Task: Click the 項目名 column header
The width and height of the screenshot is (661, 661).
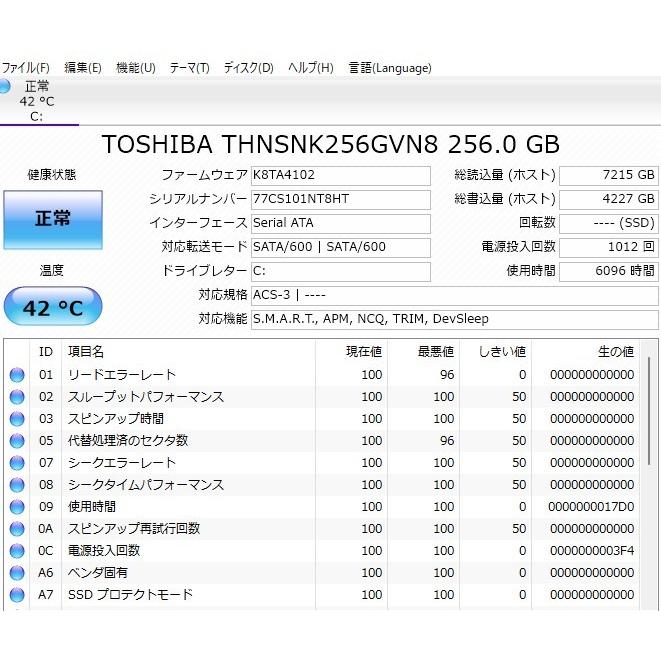Action: [x=188, y=352]
